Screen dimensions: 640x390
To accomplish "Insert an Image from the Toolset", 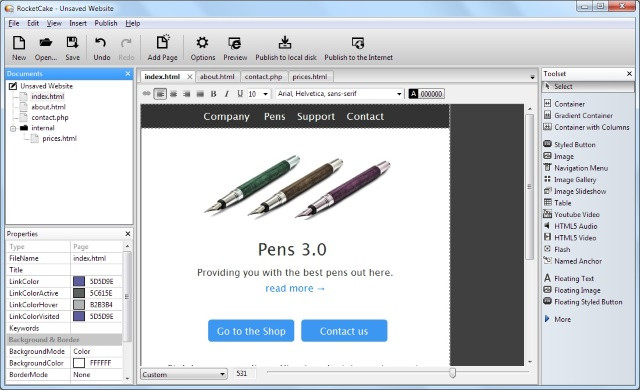I will coord(559,156).
